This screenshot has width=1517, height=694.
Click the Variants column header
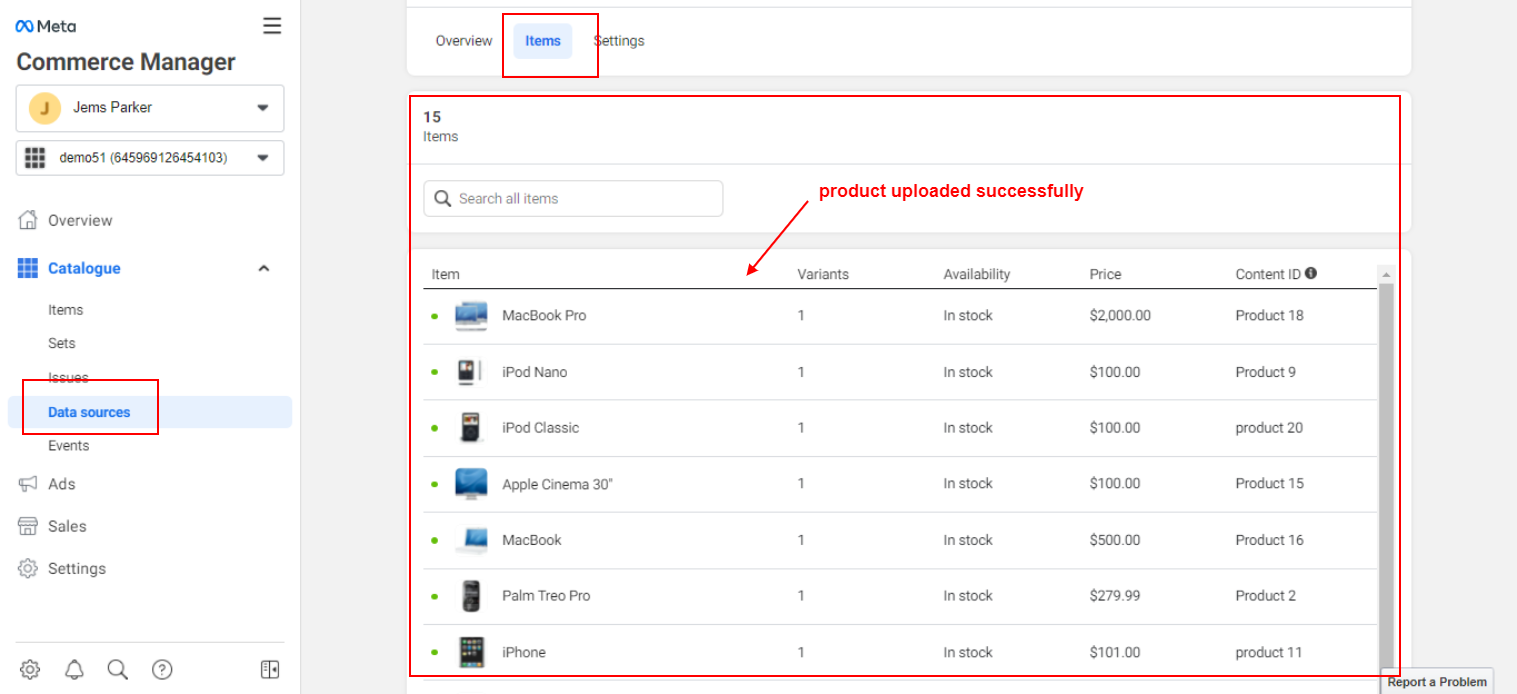point(823,274)
